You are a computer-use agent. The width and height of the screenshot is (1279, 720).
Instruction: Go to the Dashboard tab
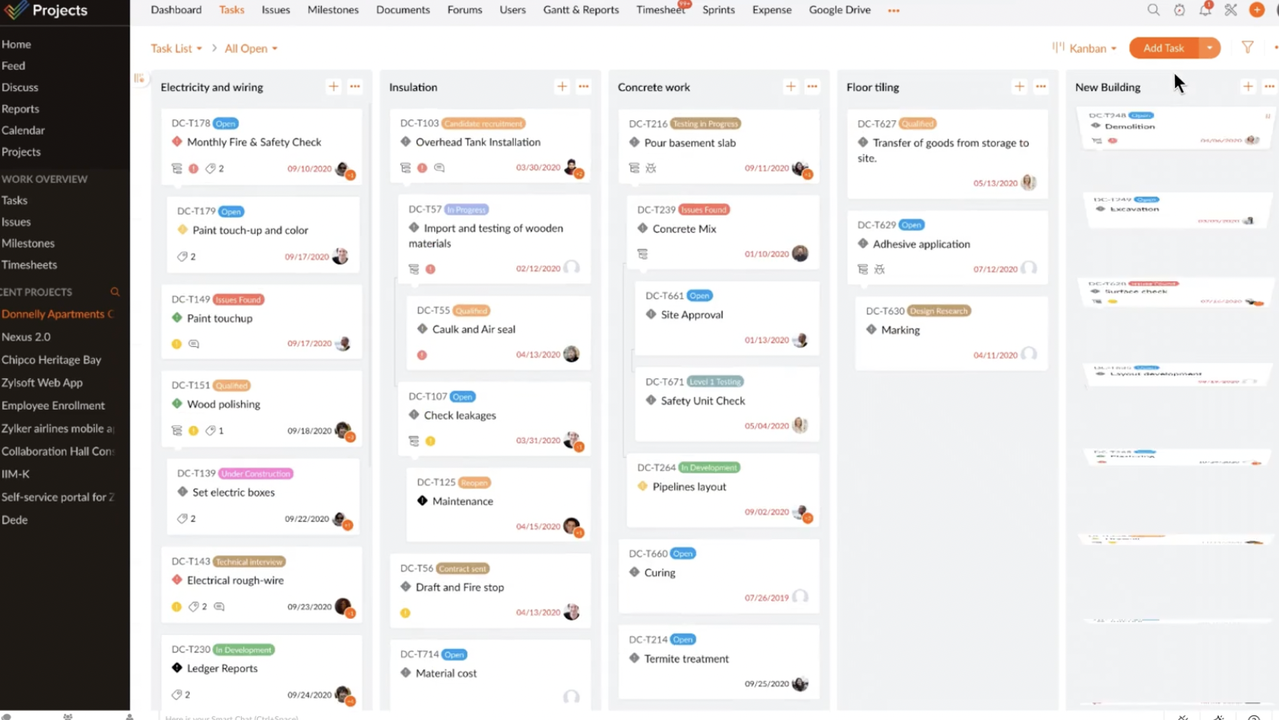click(176, 10)
